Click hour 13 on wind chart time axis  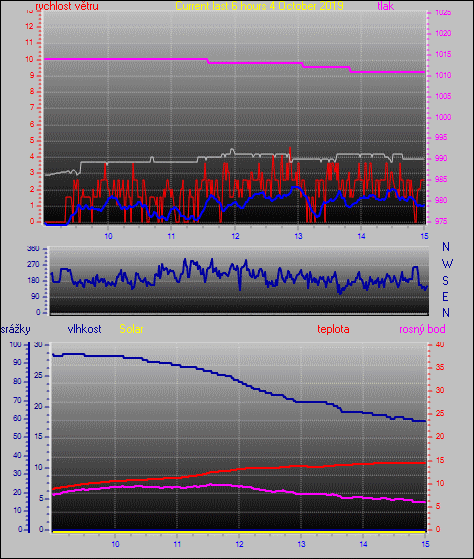coord(298,236)
